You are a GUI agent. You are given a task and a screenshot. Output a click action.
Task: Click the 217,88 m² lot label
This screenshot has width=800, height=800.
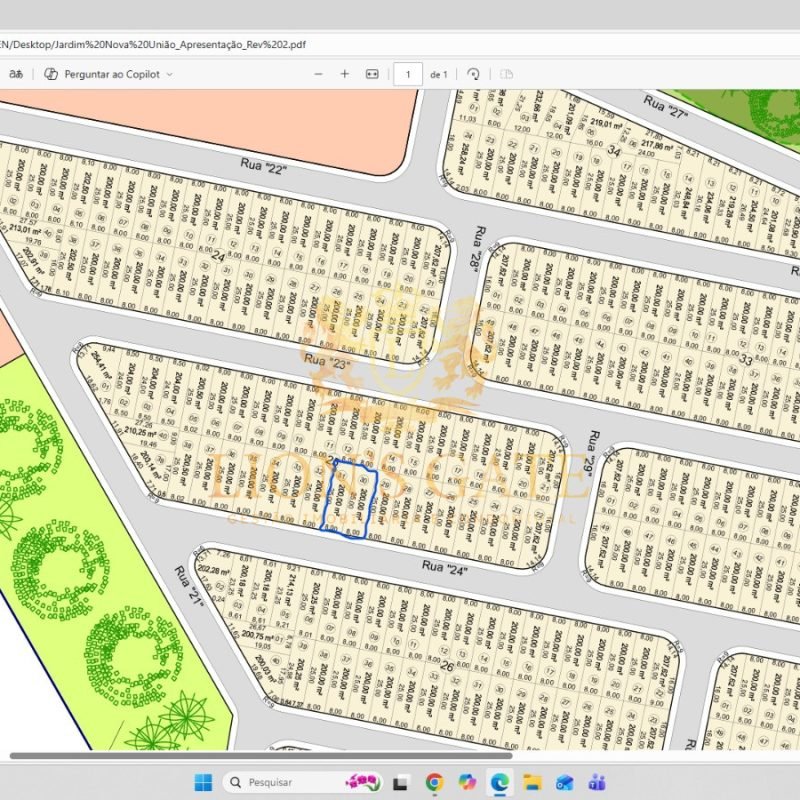[657, 145]
